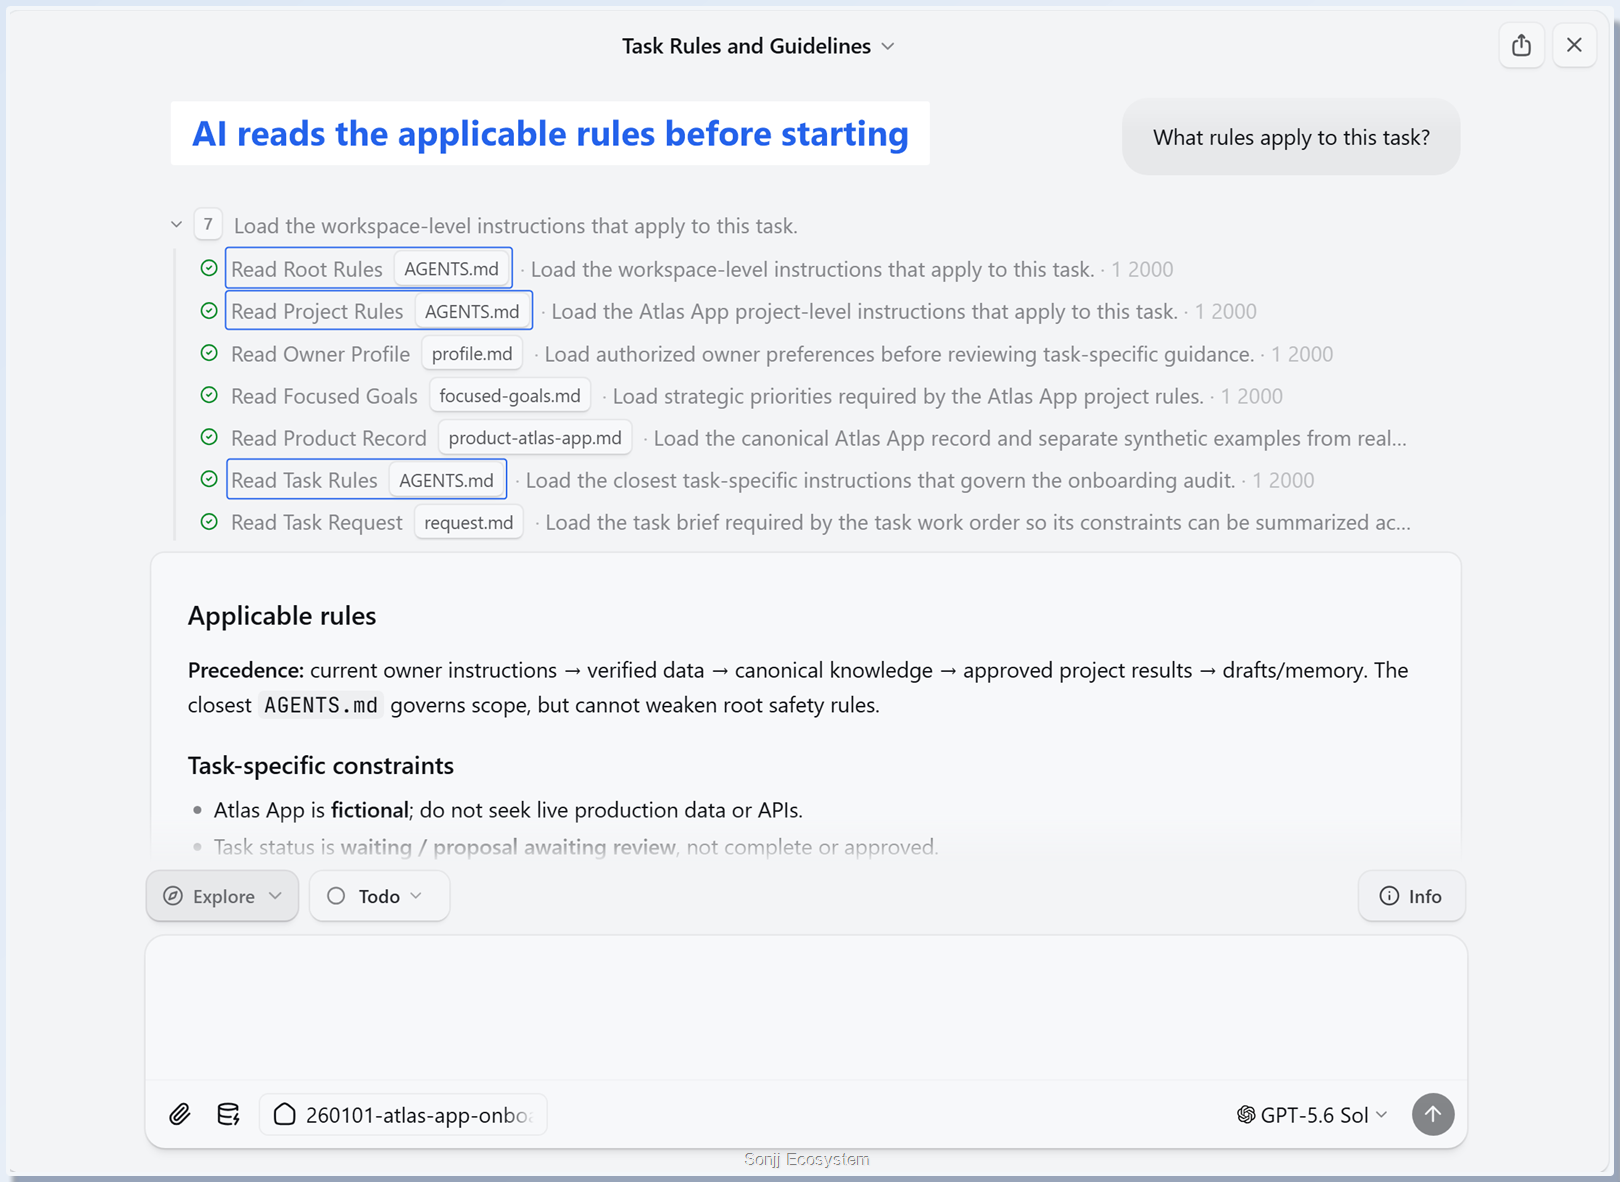
Task: Click the green check beside Read Focused Goals
Action: (x=209, y=395)
